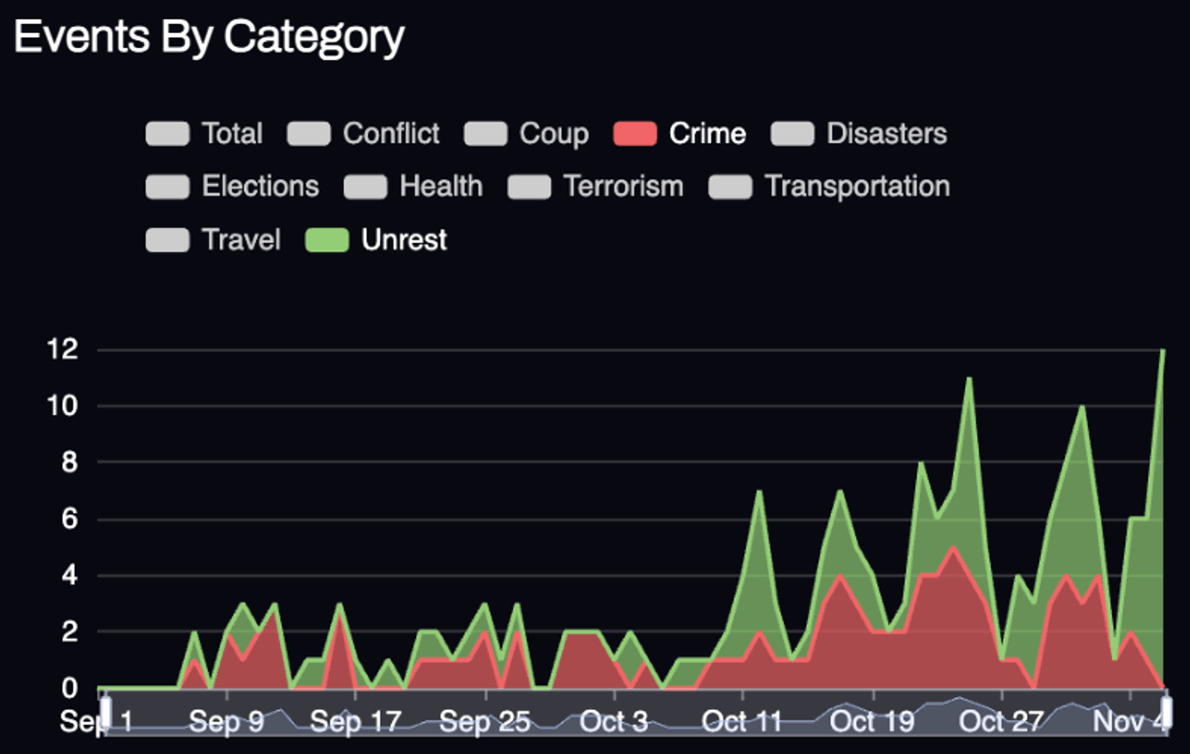Screen dimensions: 1190x754
Task: Enable the Travel legend swatch
Action: (167, 240)
